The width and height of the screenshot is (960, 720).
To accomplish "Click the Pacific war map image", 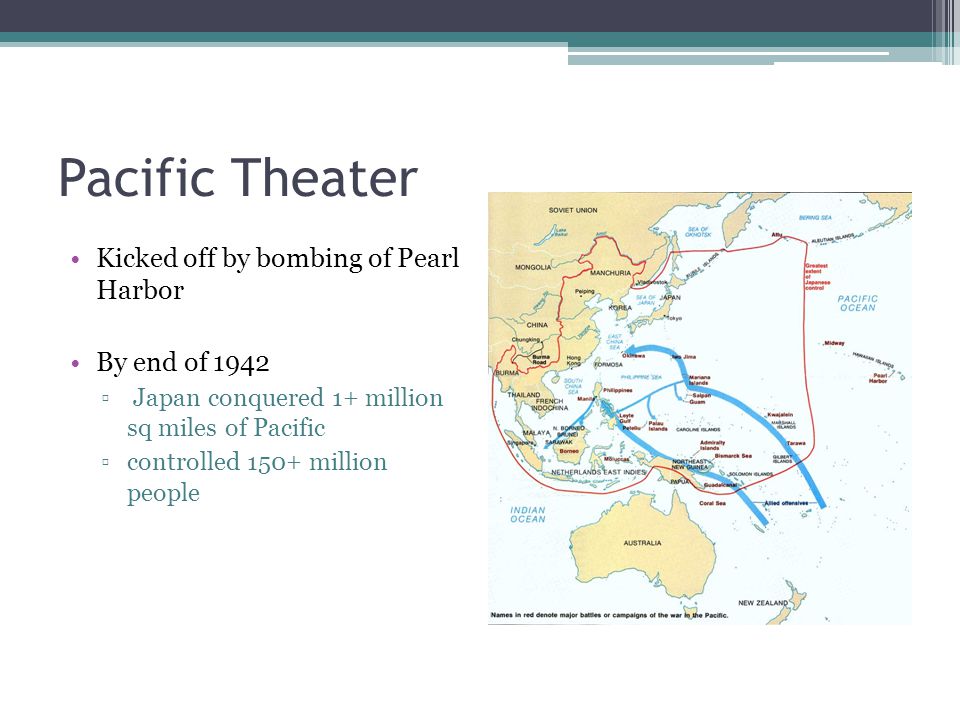I will [x=700, y=408].
